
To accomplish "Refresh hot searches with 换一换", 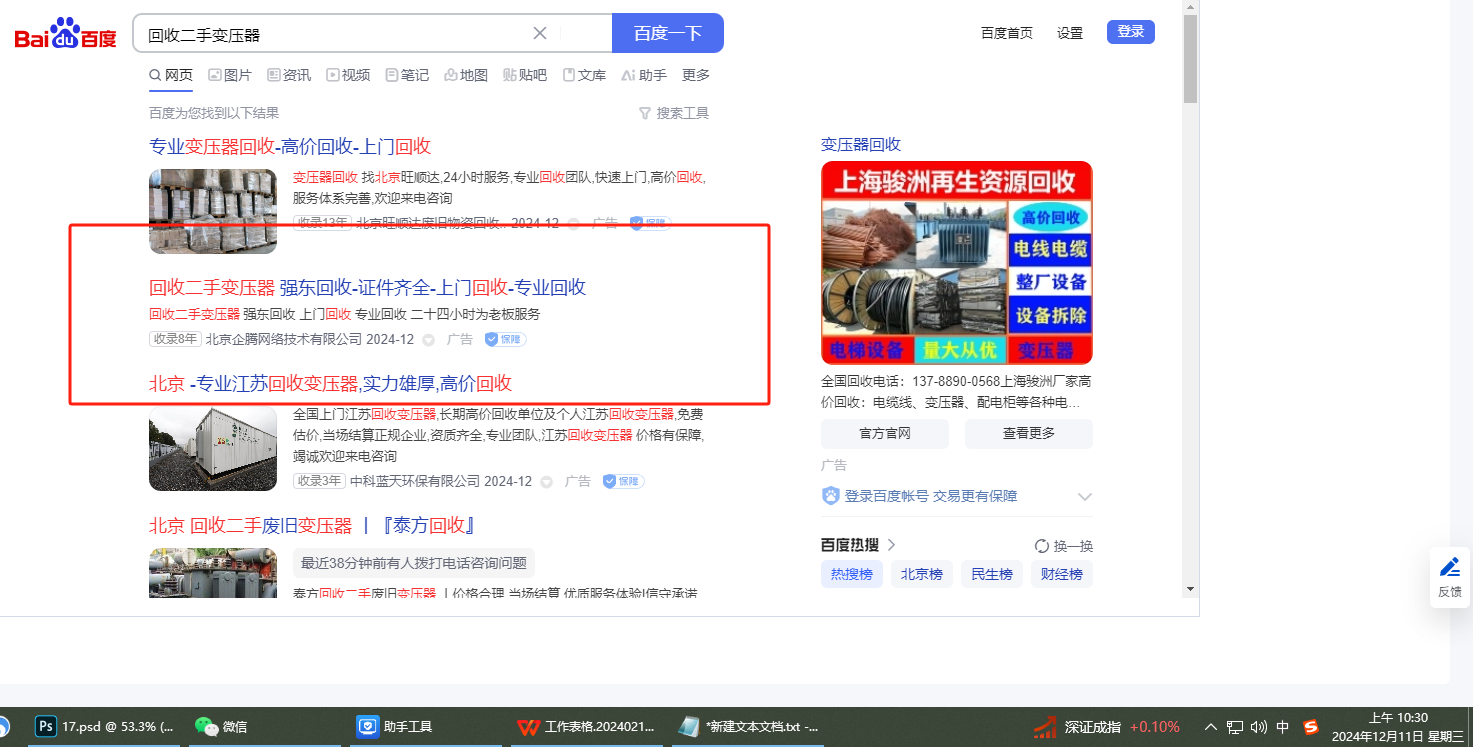I will click(1064, 546).
